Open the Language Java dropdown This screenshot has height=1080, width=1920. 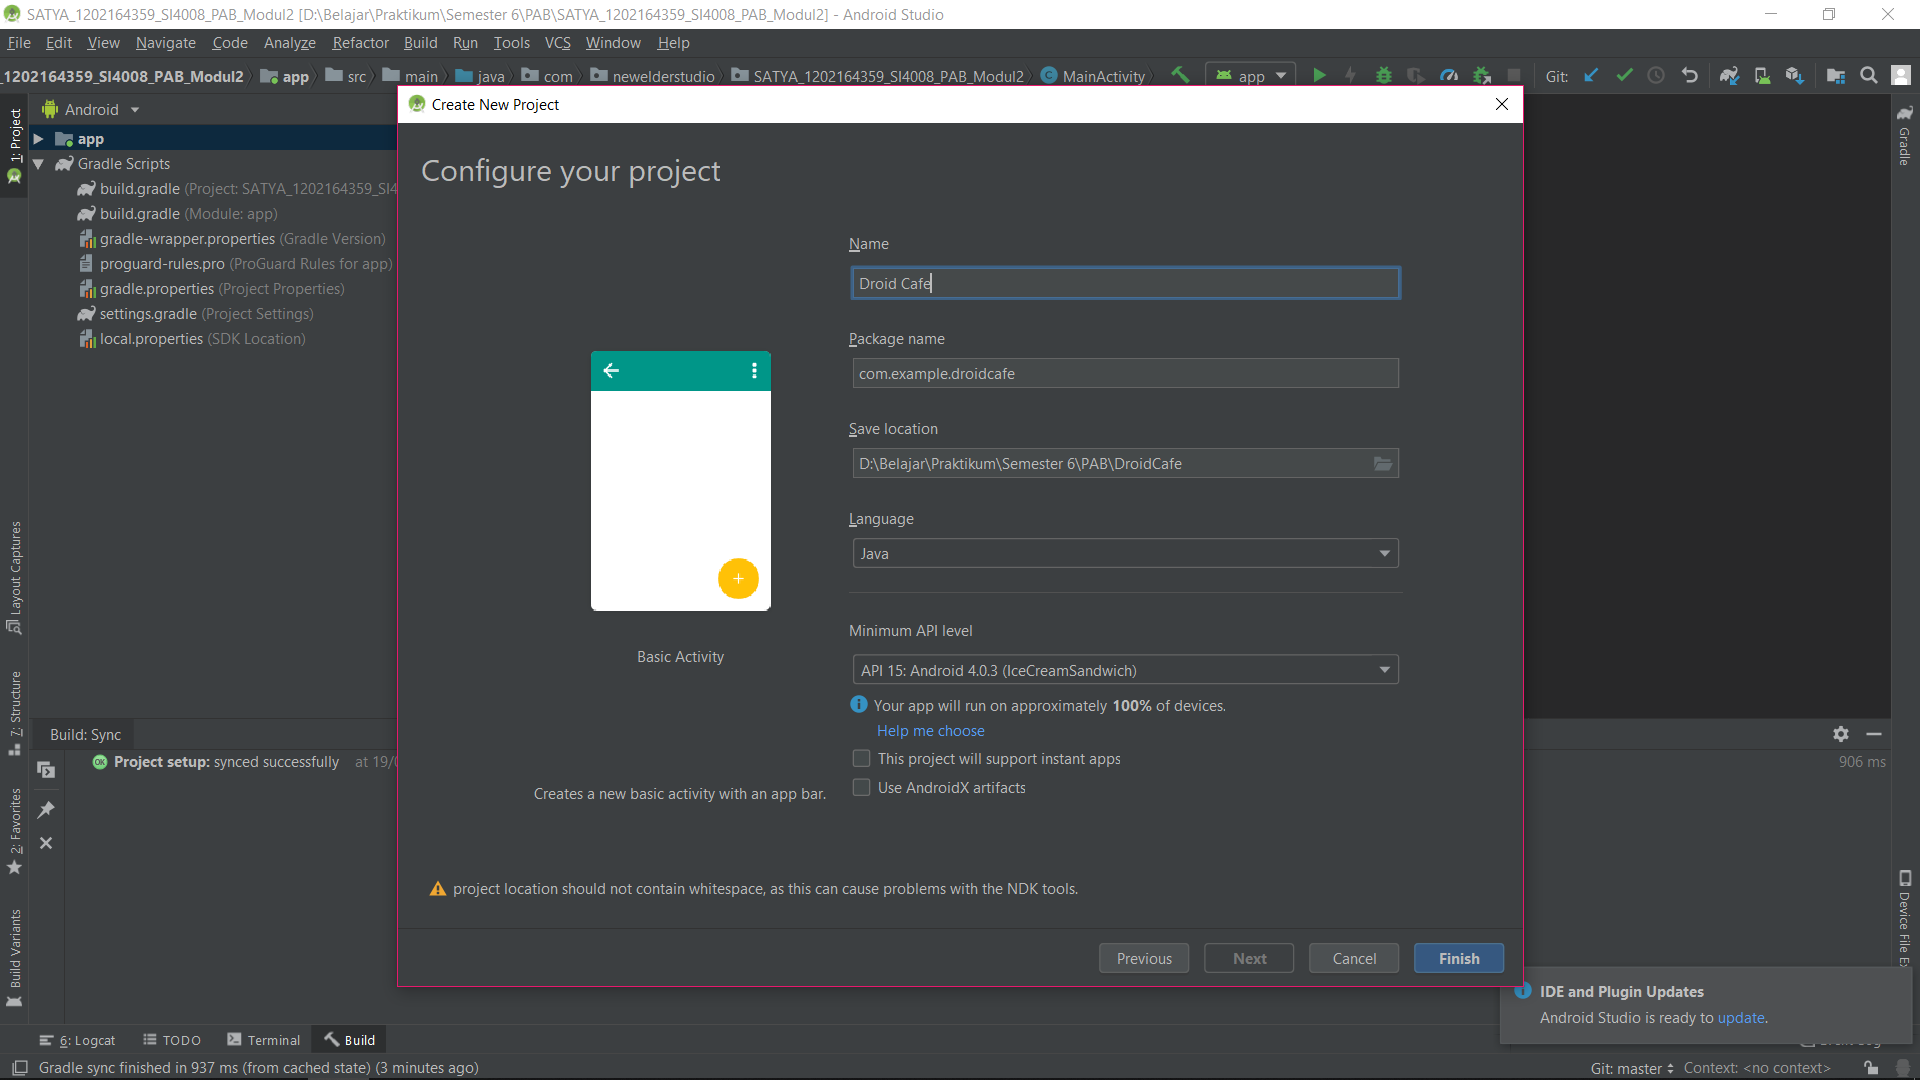[x=1125, y=553]
